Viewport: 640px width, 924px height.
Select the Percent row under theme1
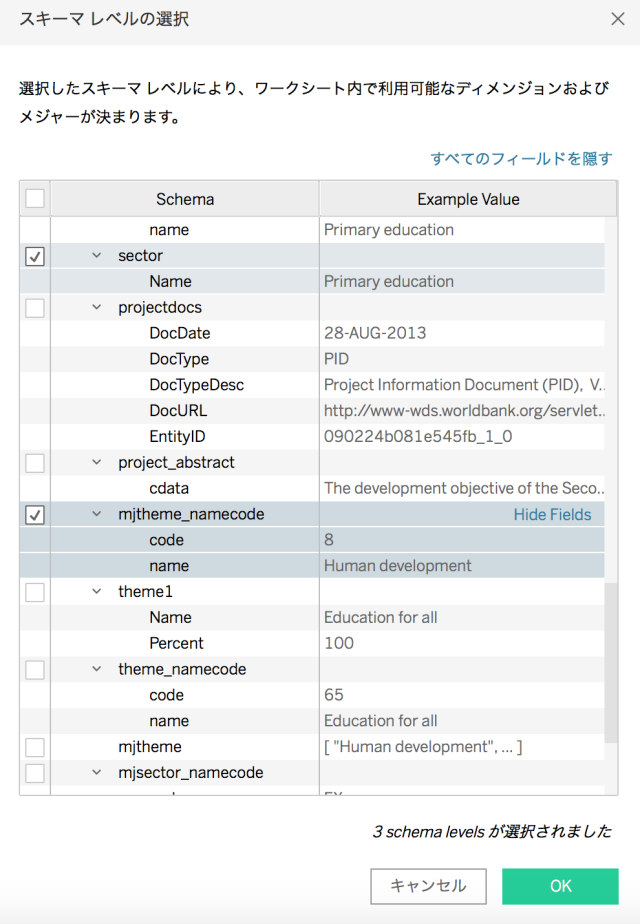312,644
